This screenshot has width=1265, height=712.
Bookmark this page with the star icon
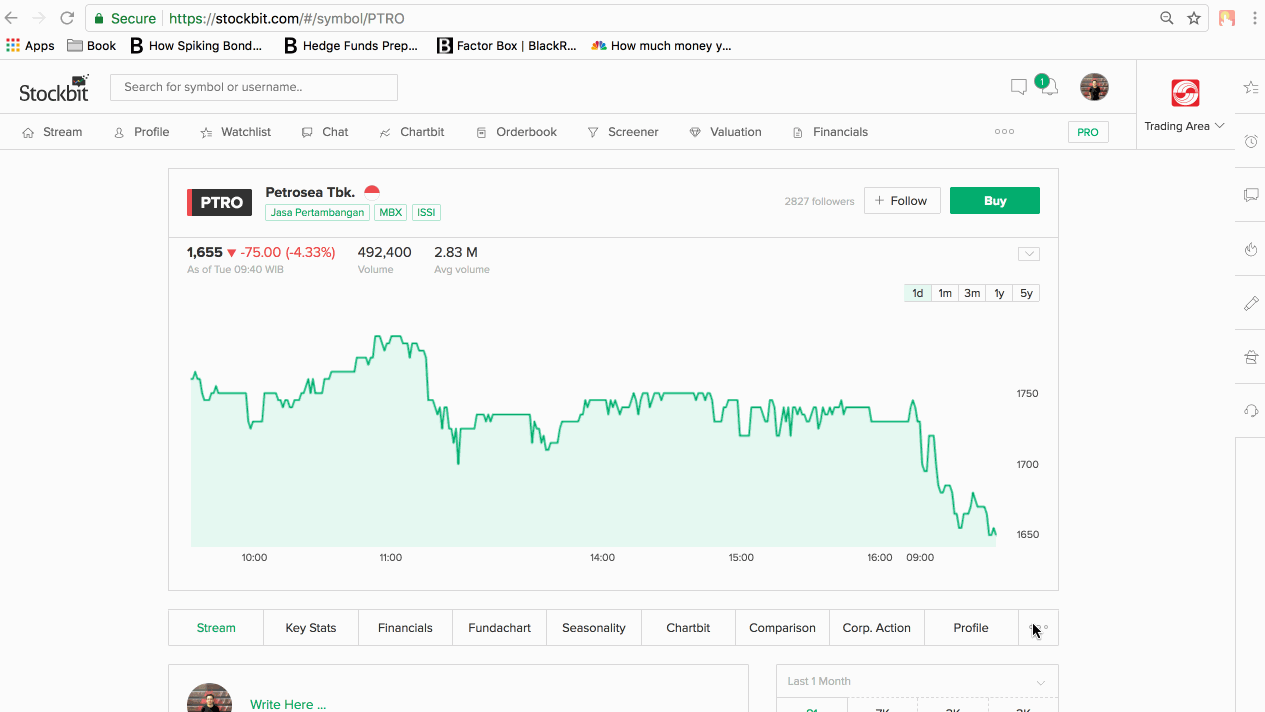pos(1194,18)
